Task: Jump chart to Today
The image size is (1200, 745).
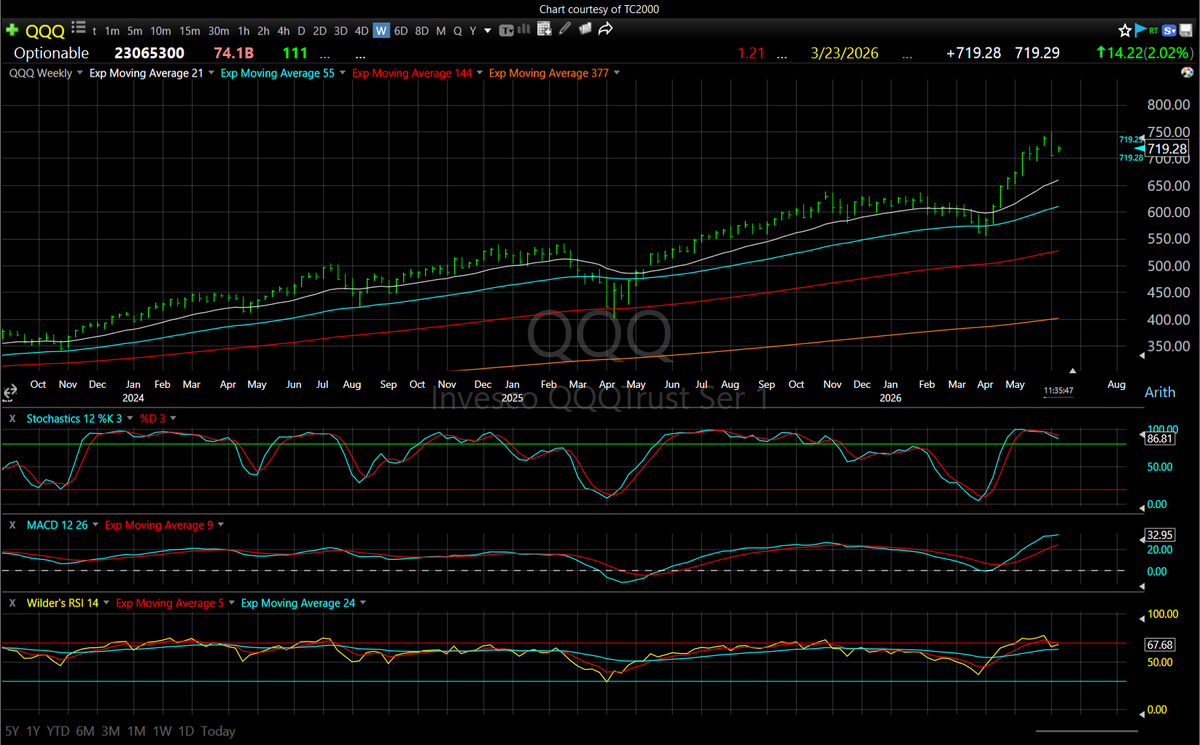Action: click(219, 731)
